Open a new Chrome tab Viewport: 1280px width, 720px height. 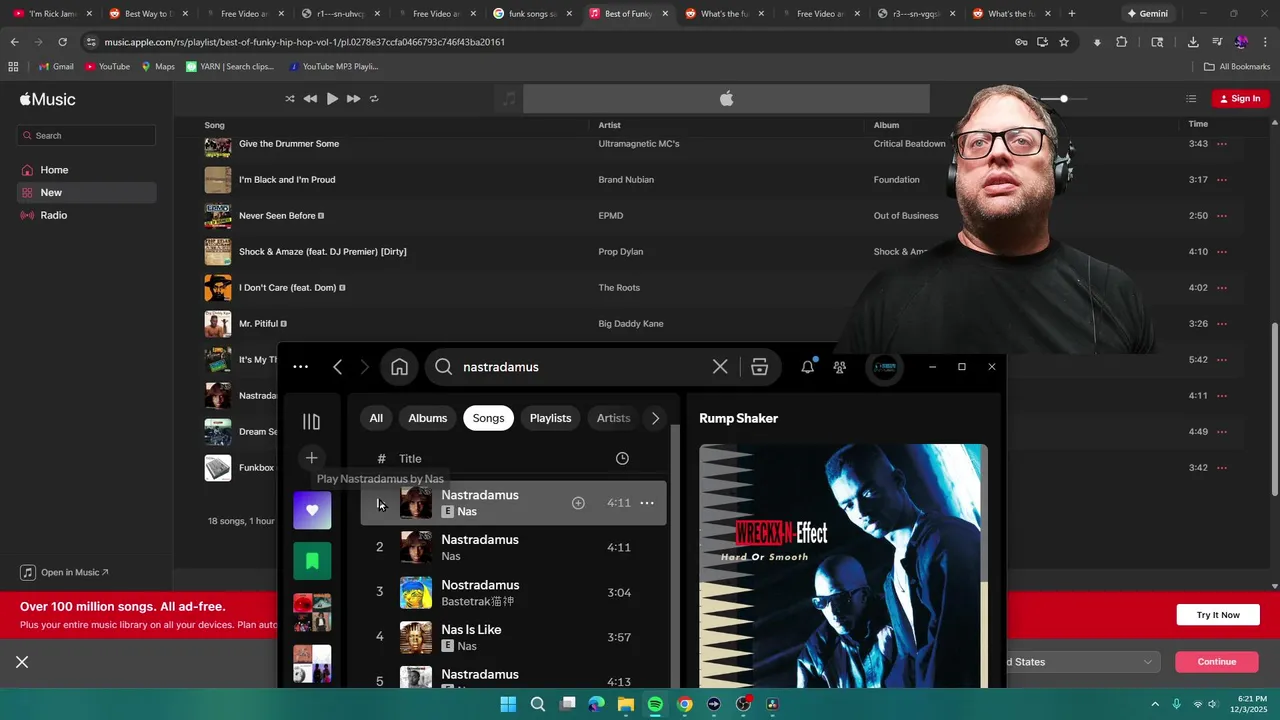point(1072,14)
